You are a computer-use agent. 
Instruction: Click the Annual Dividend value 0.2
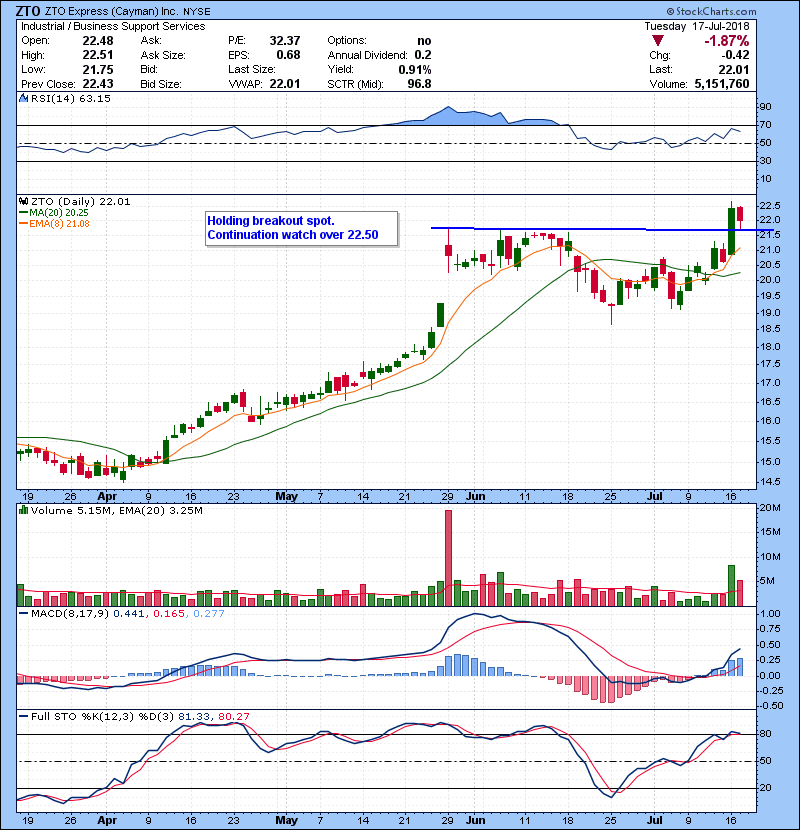(x=423, y=55)
